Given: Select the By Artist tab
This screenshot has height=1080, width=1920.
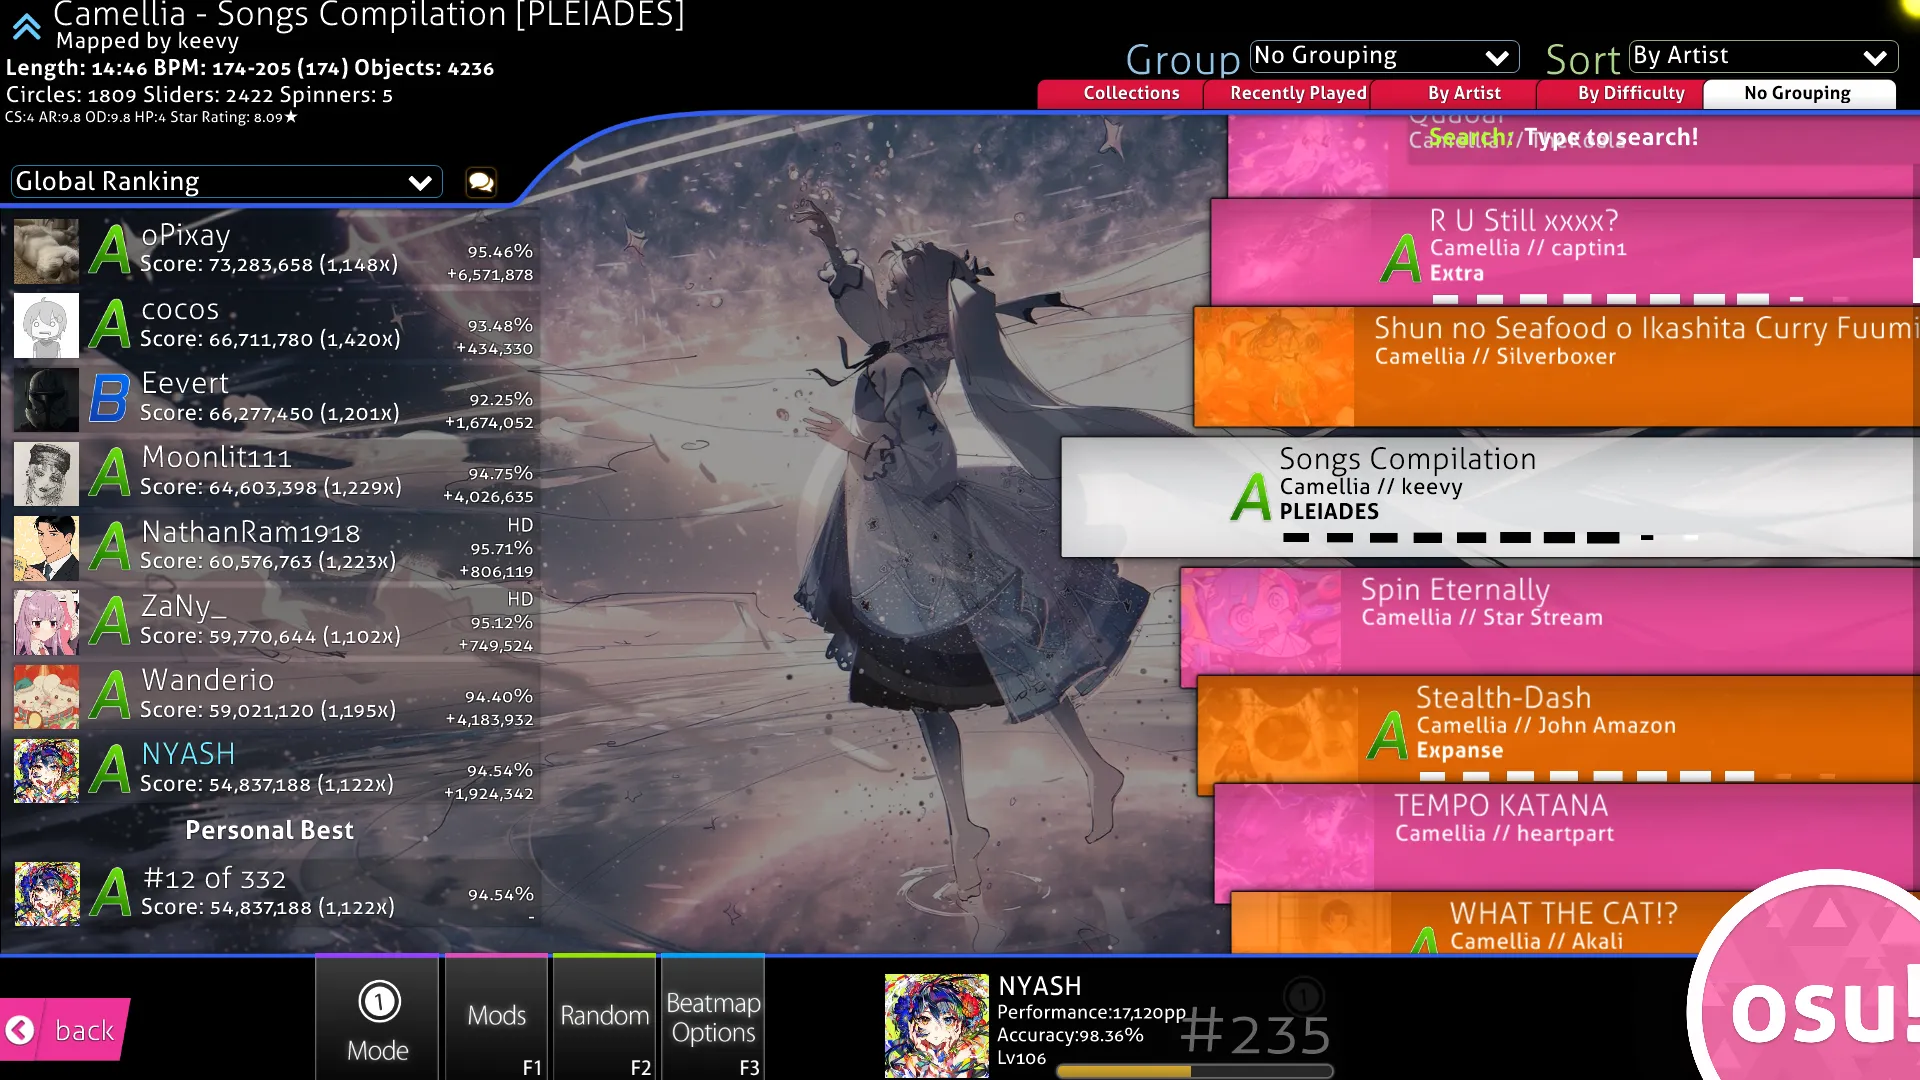Looking at the screenshot, I should [x=1455, y=93].
